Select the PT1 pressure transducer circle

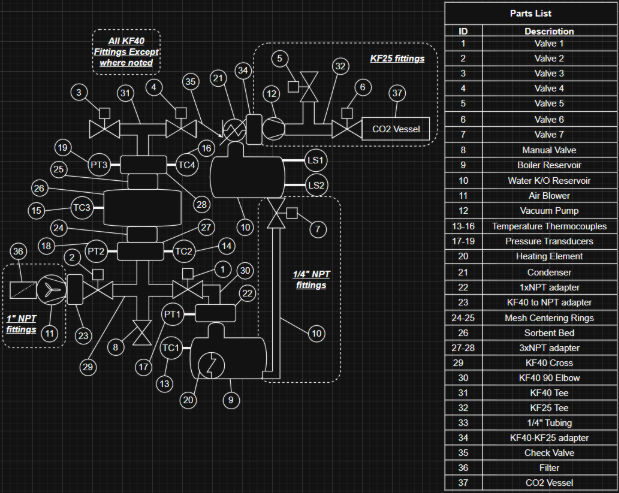click(x=172, y=314)
